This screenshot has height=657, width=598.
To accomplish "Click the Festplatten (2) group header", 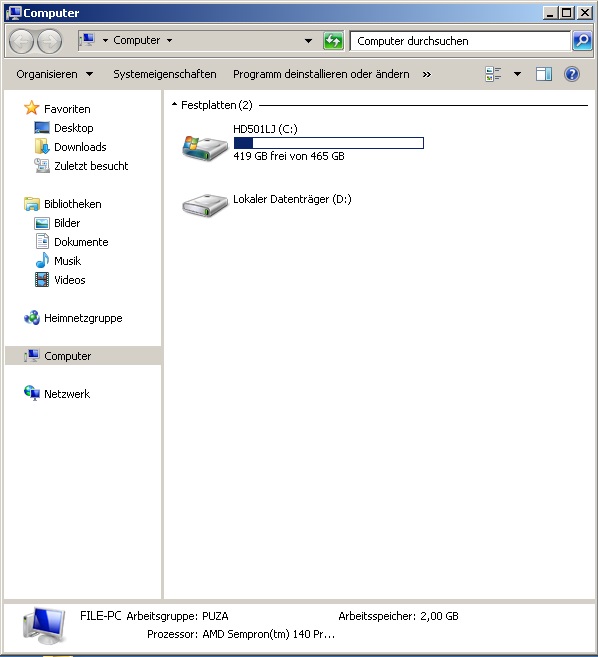I will (x=217, y=105).
